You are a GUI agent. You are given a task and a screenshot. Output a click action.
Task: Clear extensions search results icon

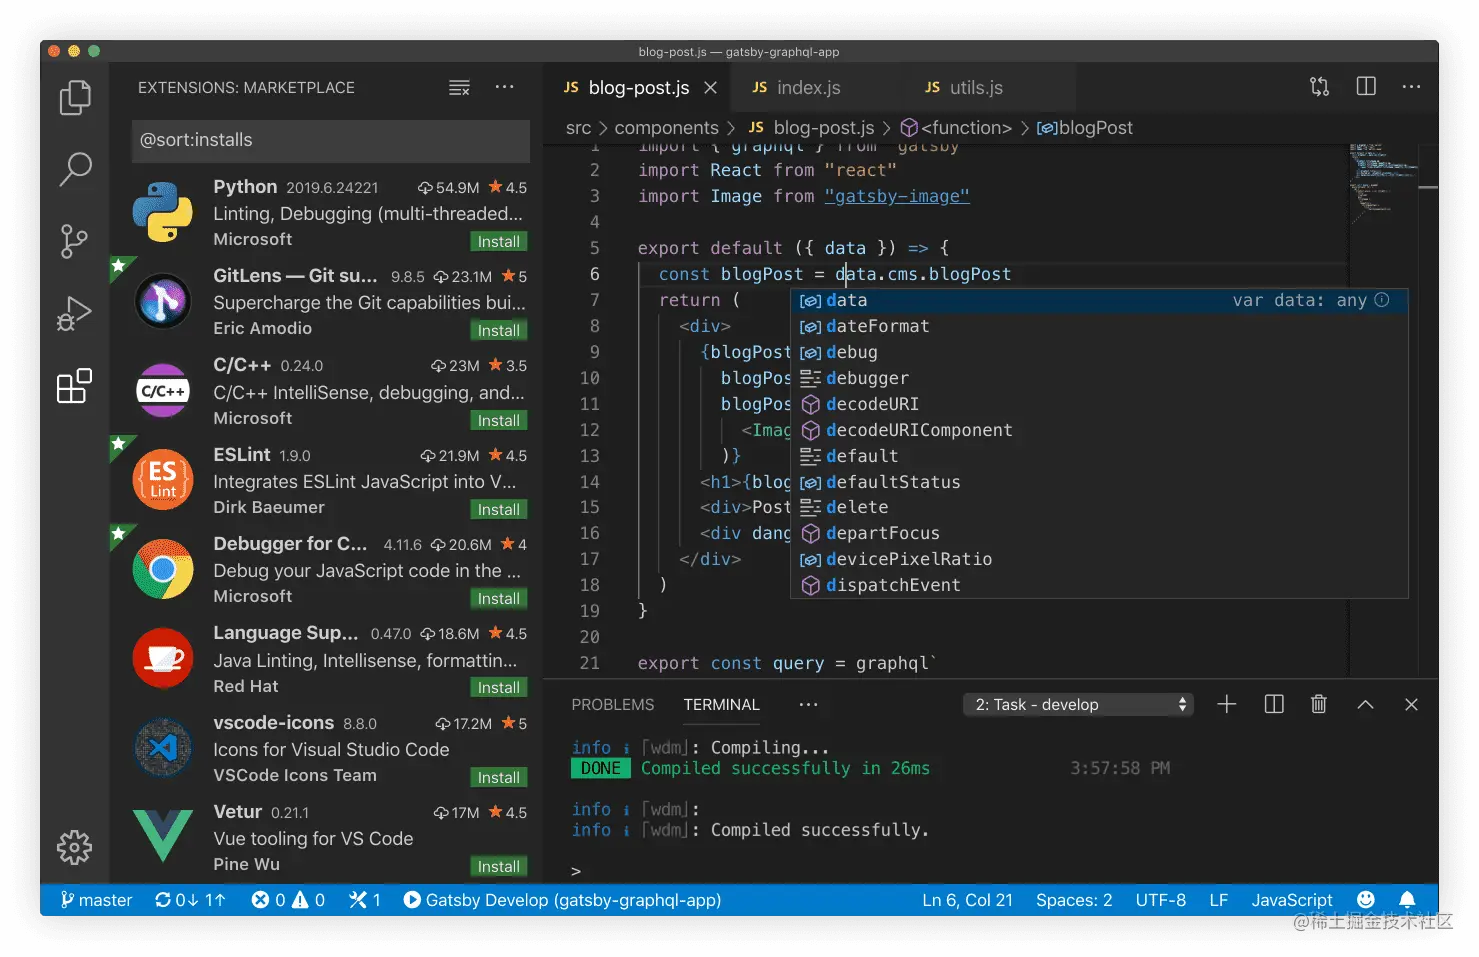click(459, 88)
